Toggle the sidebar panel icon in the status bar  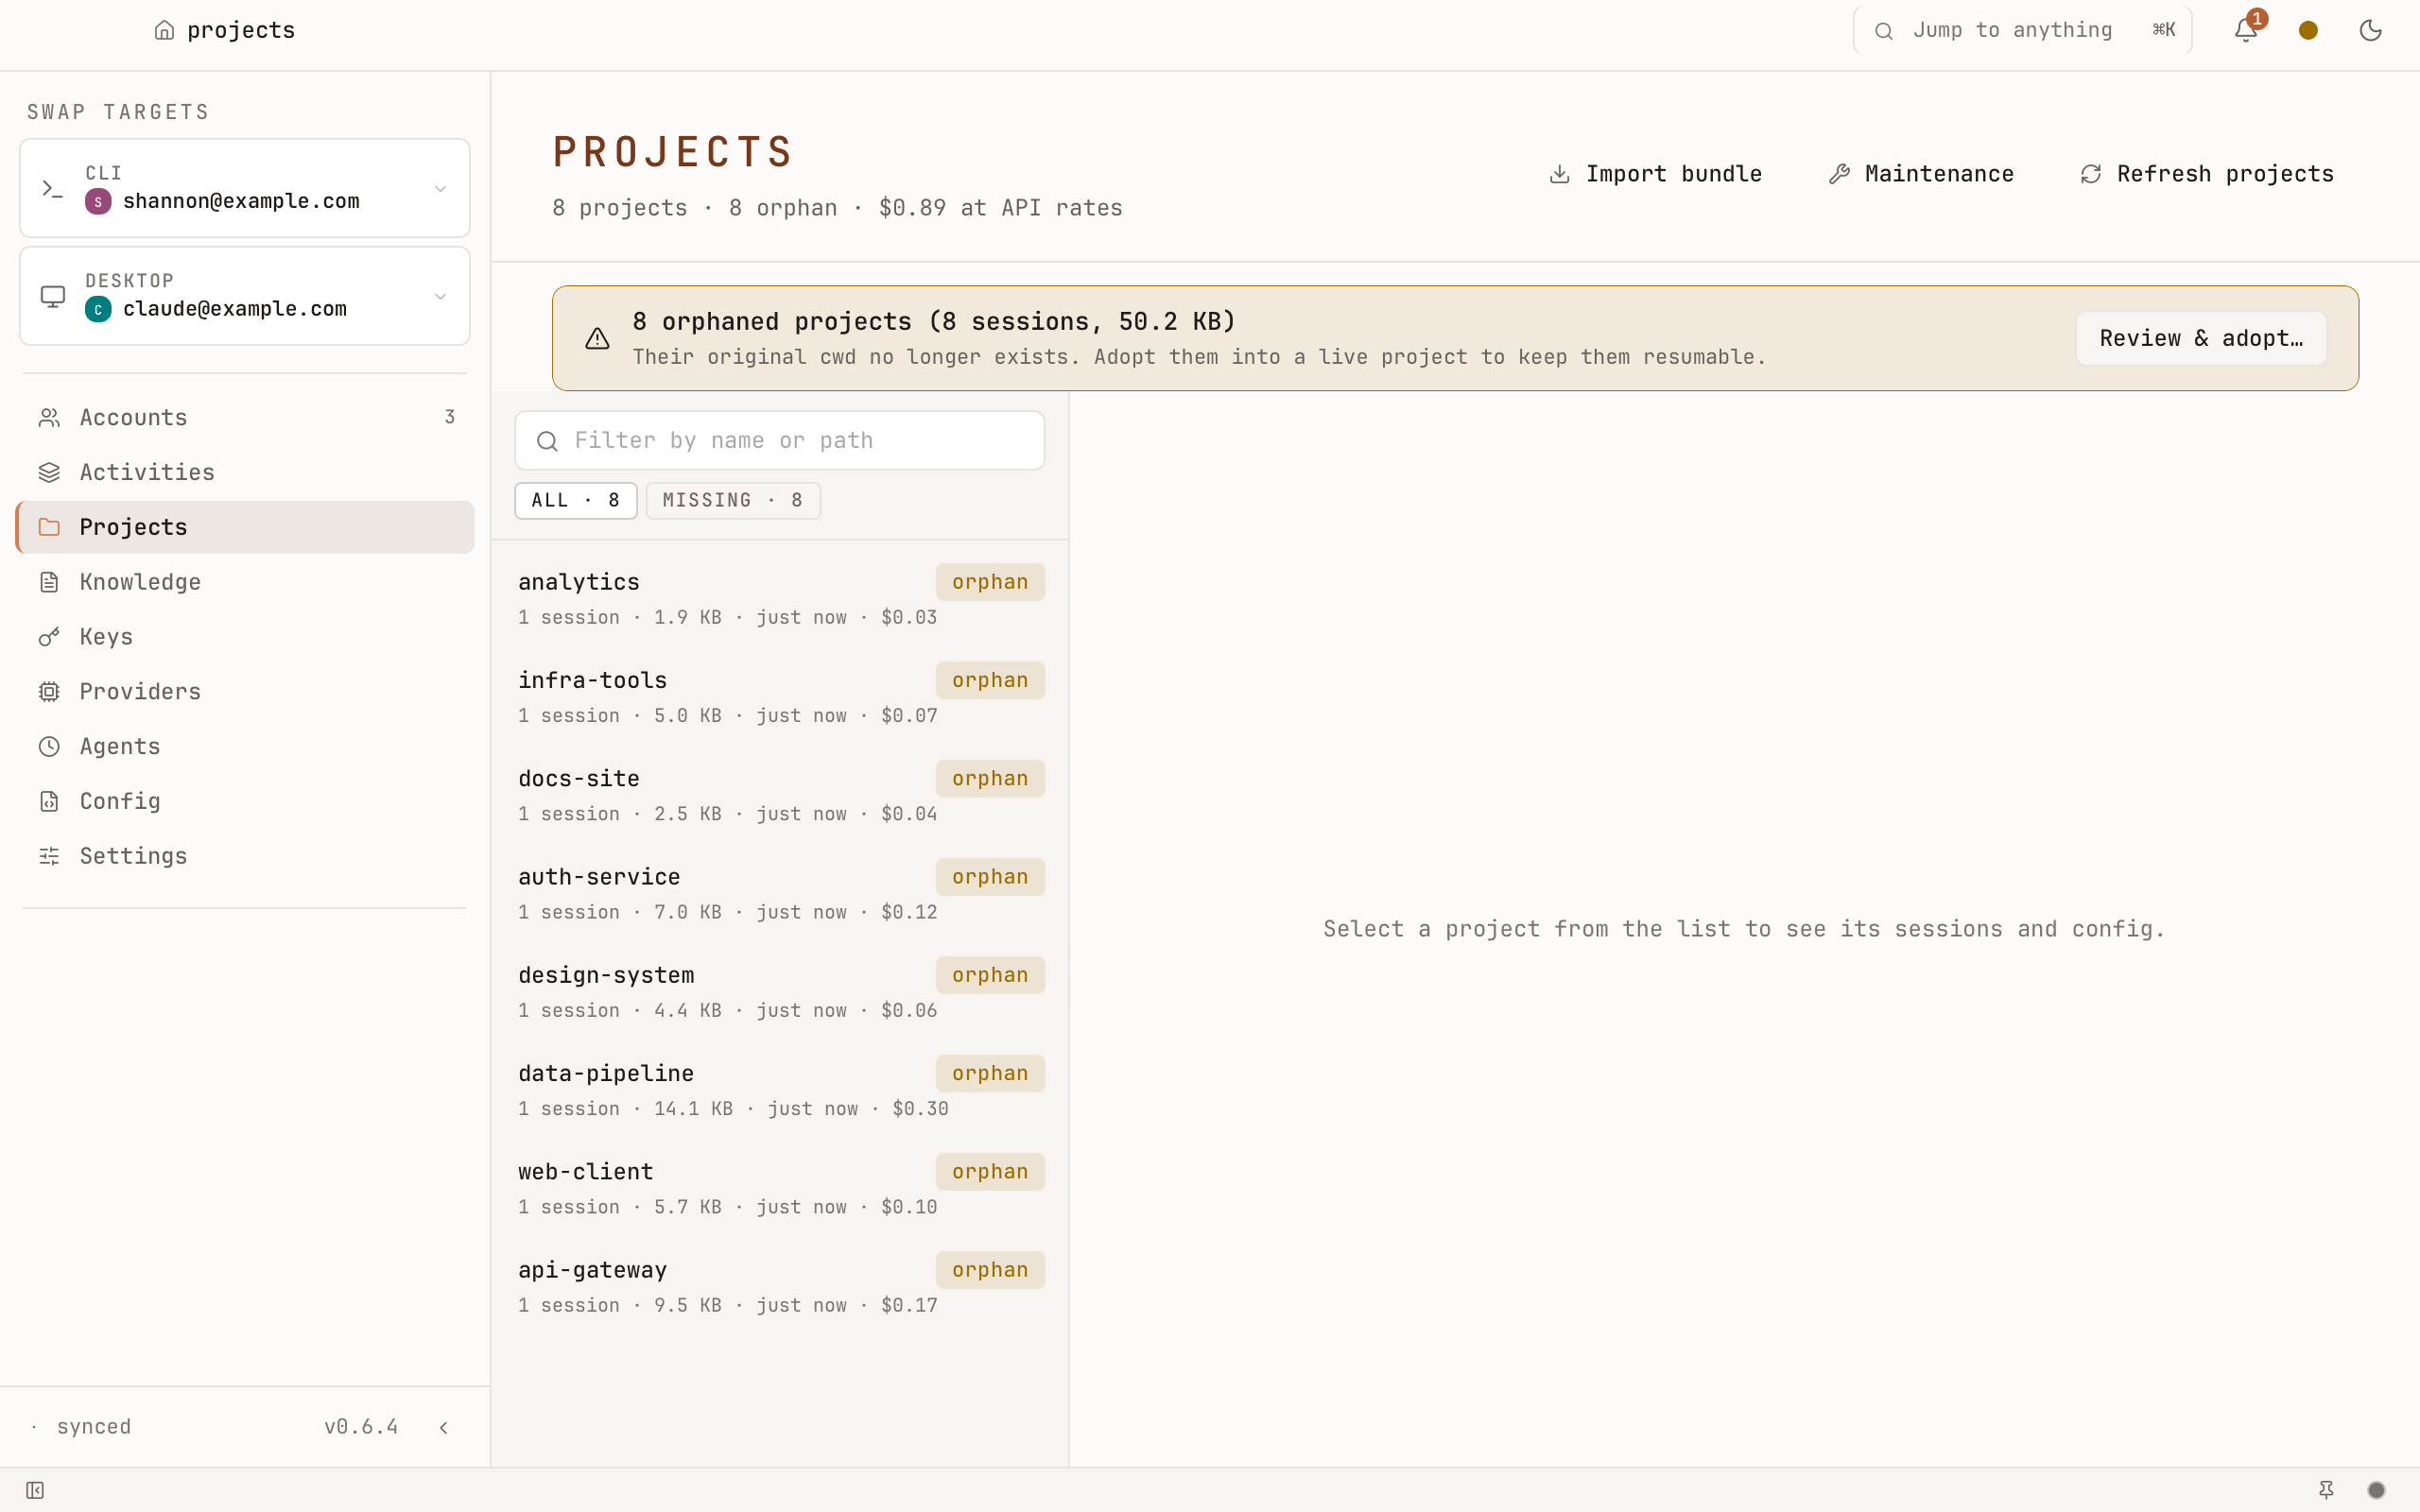[x=35, y=1491]
